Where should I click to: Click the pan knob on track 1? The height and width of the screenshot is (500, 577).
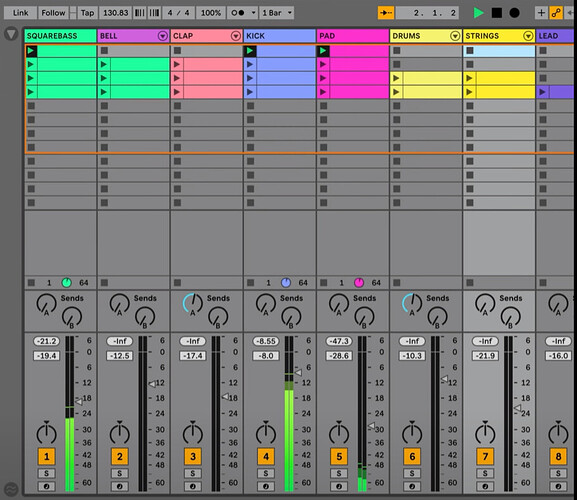(x=46, y=433)
